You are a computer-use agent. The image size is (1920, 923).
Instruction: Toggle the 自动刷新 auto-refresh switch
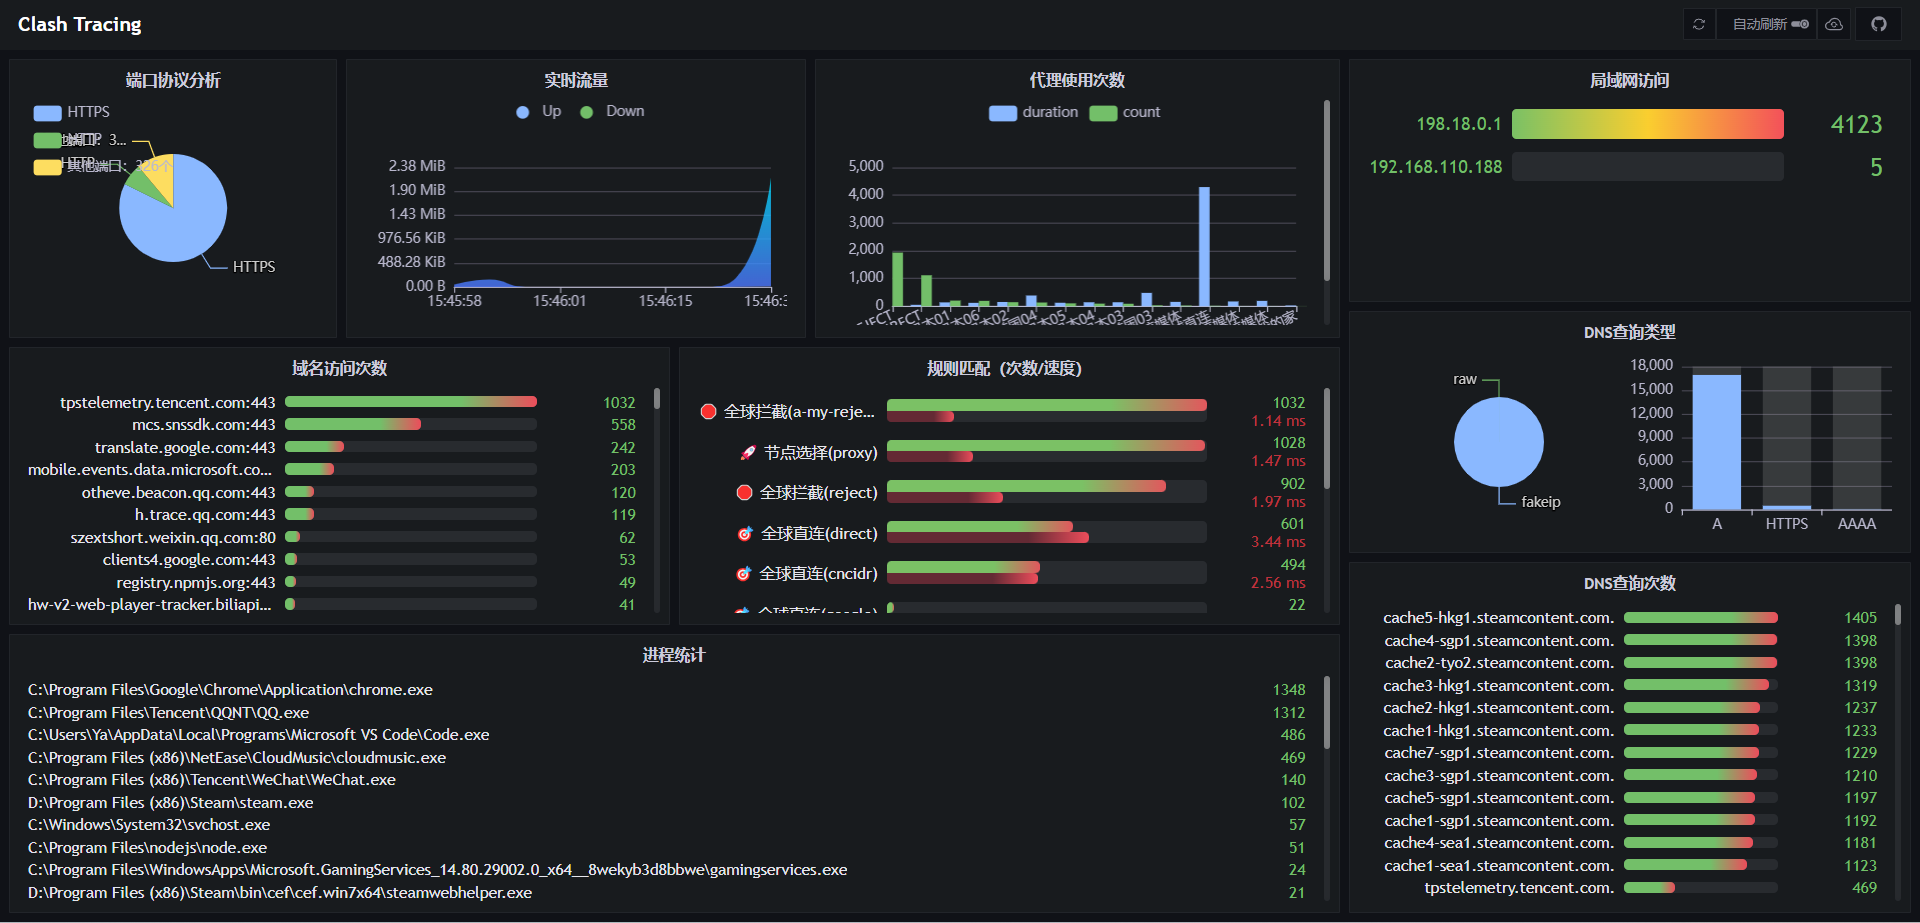tap(1800, 24)
